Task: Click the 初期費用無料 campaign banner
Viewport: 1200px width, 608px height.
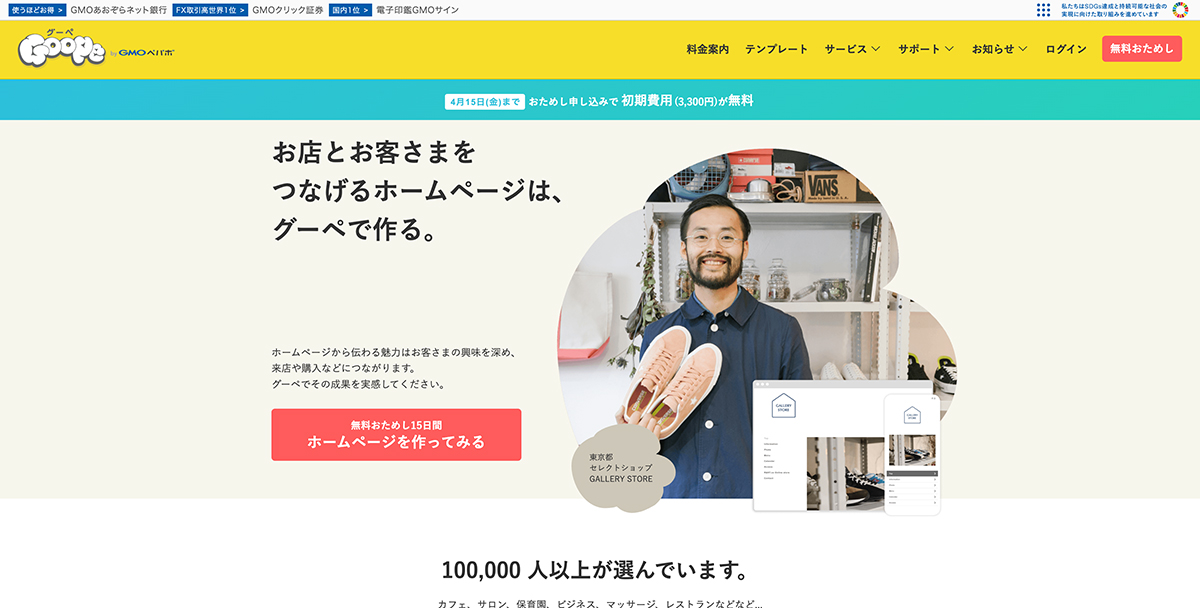Action: click(x=600, y=101)
